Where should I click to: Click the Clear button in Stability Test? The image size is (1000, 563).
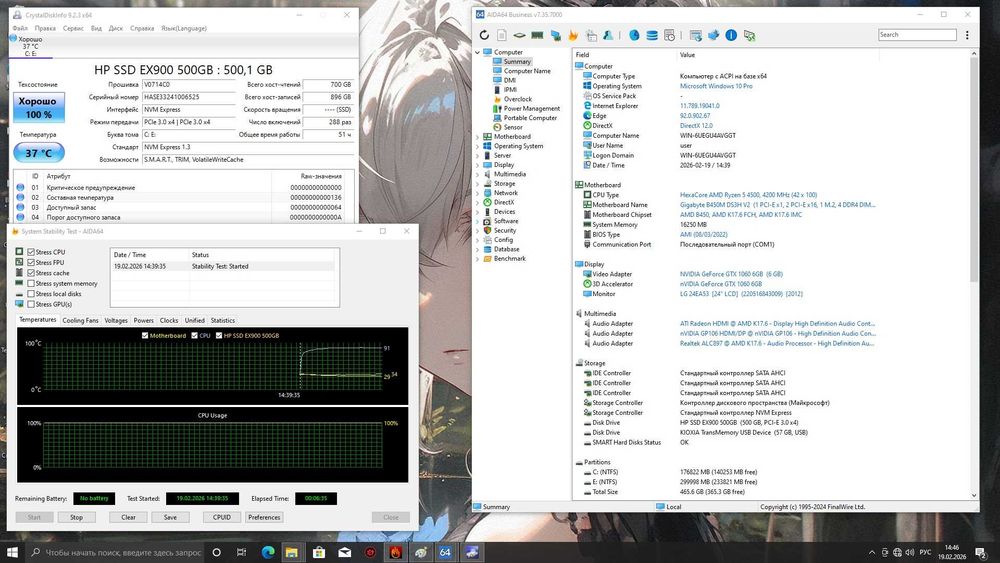(128, 517)
